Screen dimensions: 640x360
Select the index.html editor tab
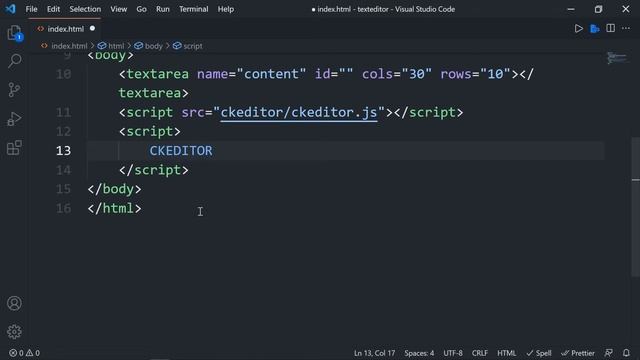point(65,29)
